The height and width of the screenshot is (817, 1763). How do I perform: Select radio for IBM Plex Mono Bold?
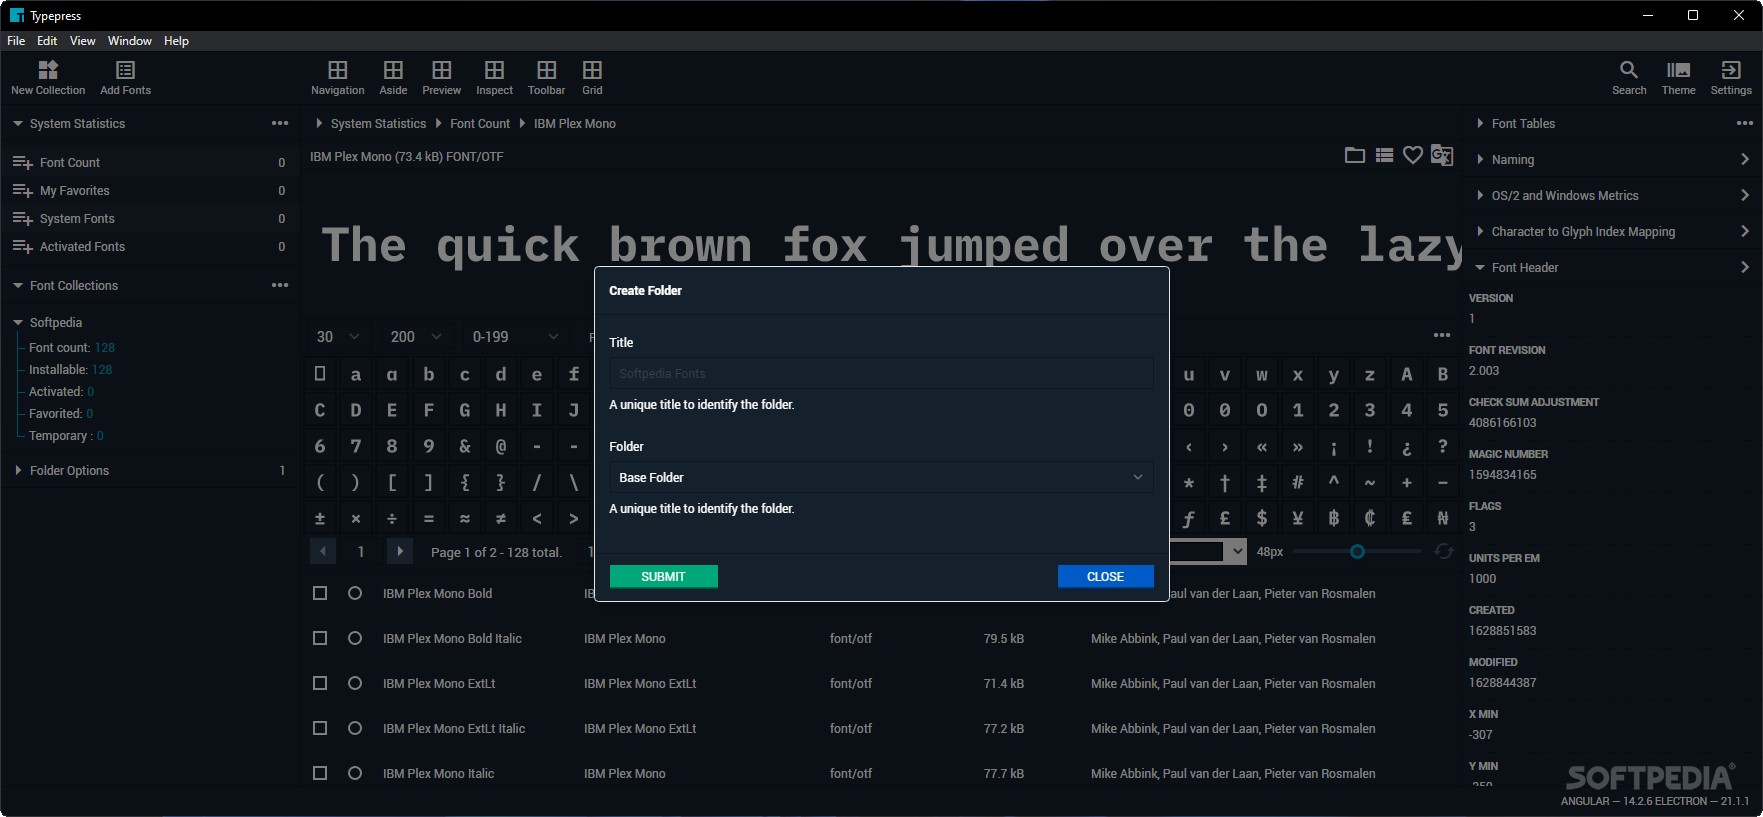(x=355, y=593)
